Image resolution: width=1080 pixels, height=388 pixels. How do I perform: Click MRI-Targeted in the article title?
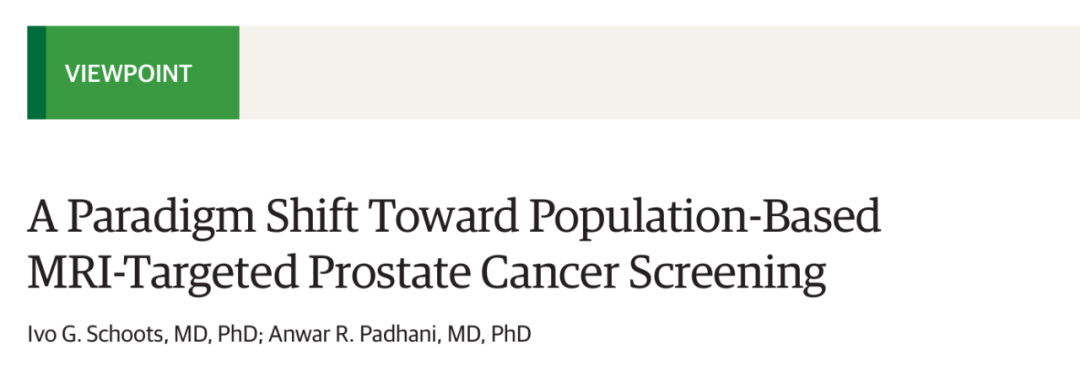(163, 274)
